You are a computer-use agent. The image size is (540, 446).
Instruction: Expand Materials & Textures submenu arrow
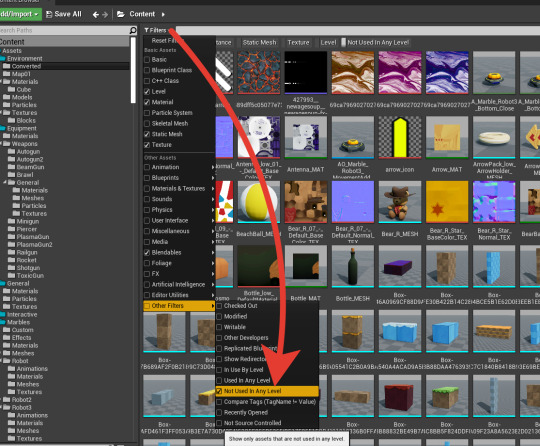213,189
